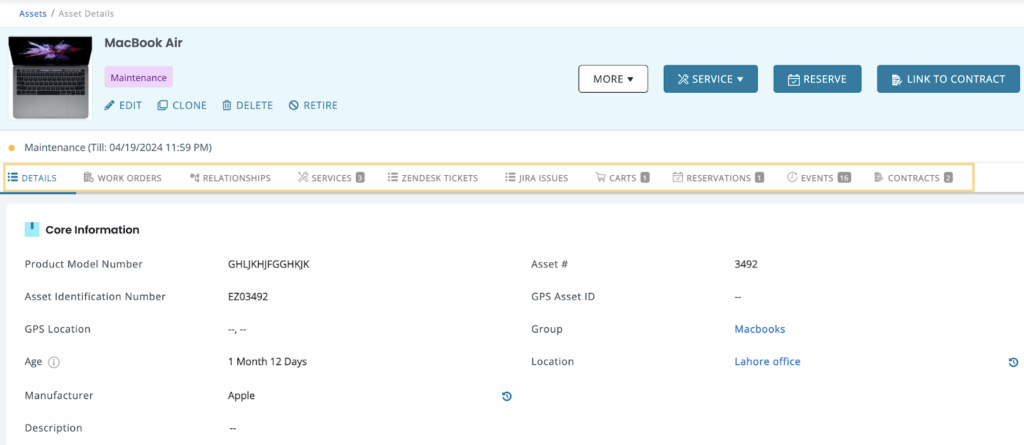Open the Events tab
The height and width of the screenshot is (445, 1024).
[x=819, y=178]
